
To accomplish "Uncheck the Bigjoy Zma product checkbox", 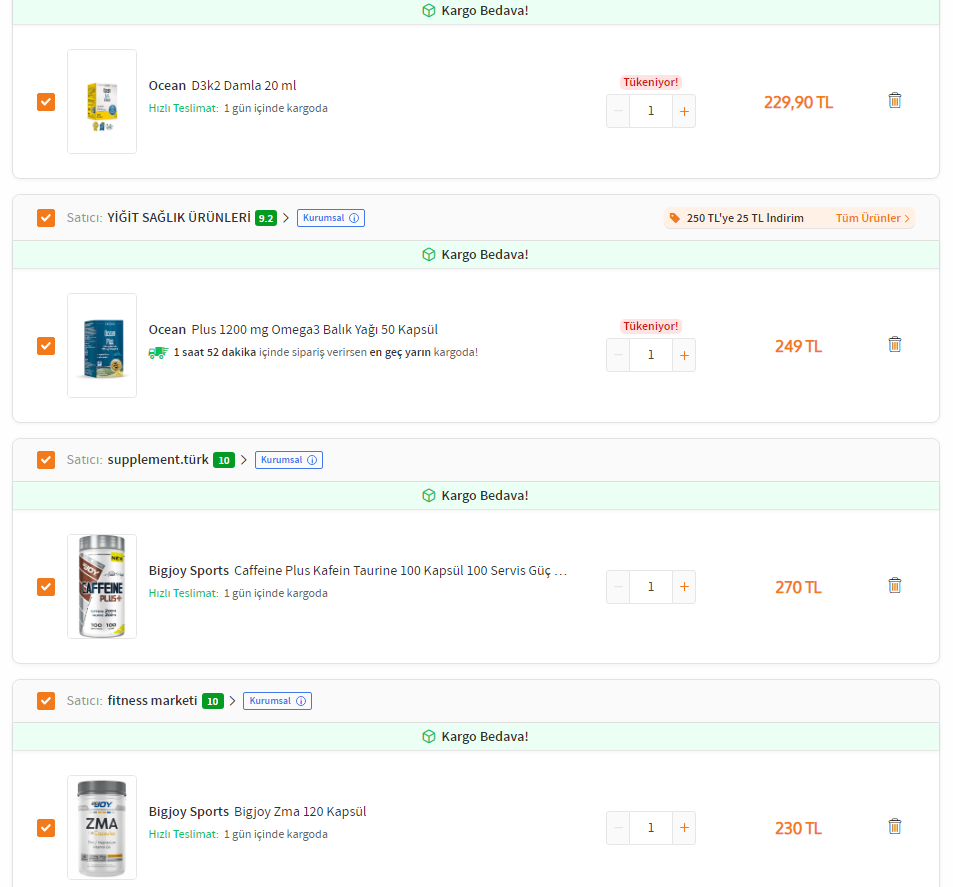I will pos(46,828).
